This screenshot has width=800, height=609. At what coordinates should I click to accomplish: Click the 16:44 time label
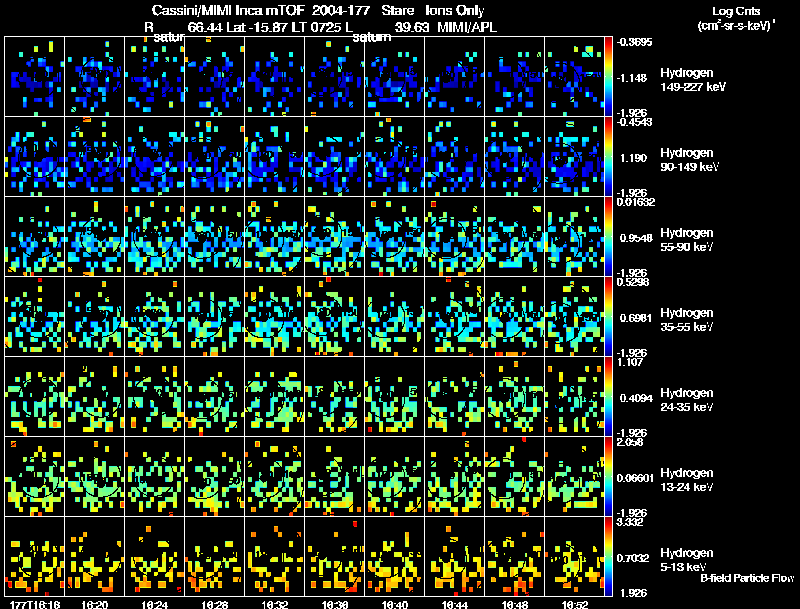click(455, 604)
